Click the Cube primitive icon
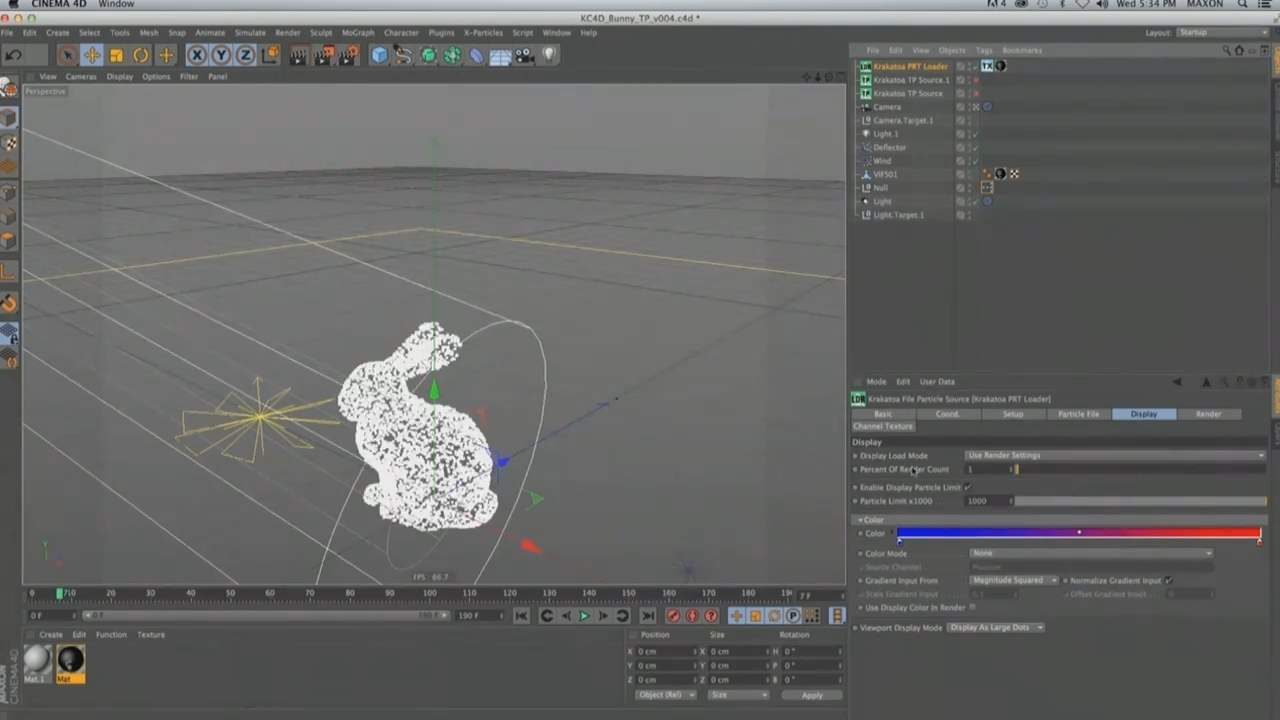The height and width of the screenshot is (720, 1280). tap(379, 56)
